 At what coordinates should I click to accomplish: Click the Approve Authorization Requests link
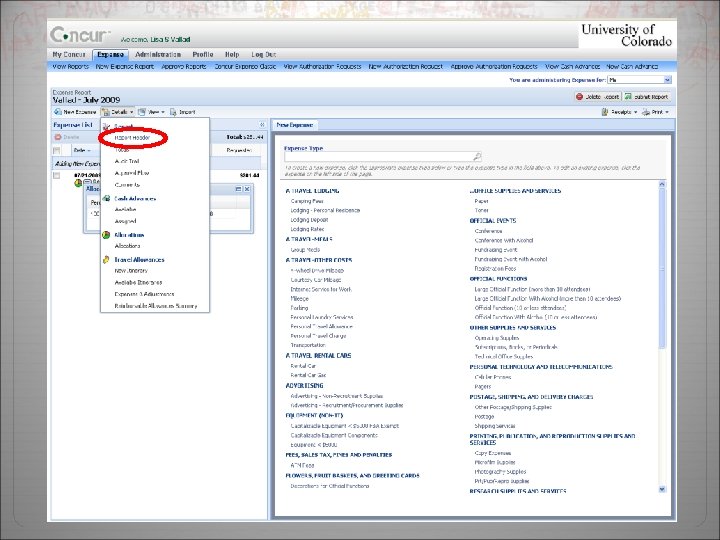(x=494, y=67)
